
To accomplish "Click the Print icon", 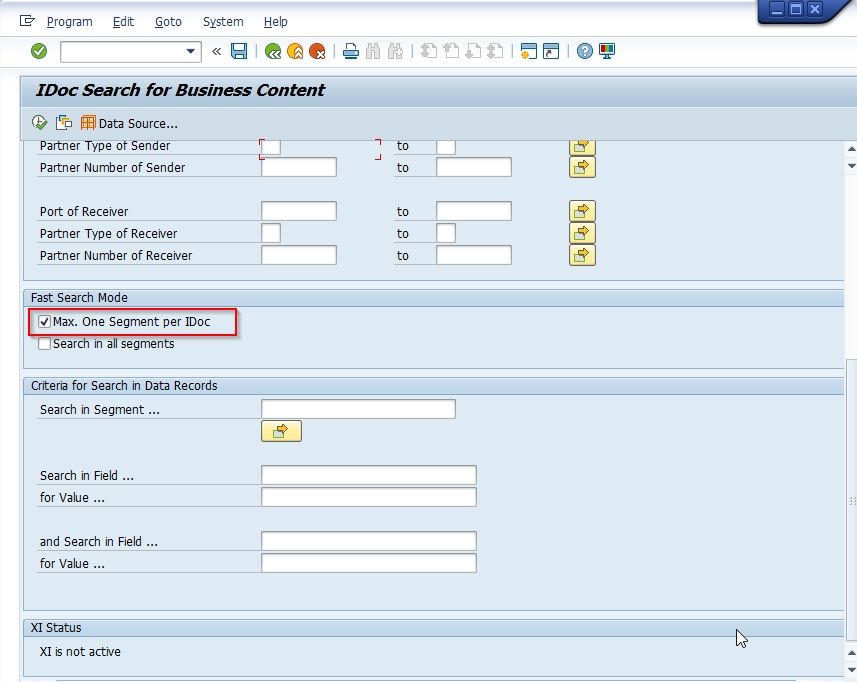I will coord(351,51).
